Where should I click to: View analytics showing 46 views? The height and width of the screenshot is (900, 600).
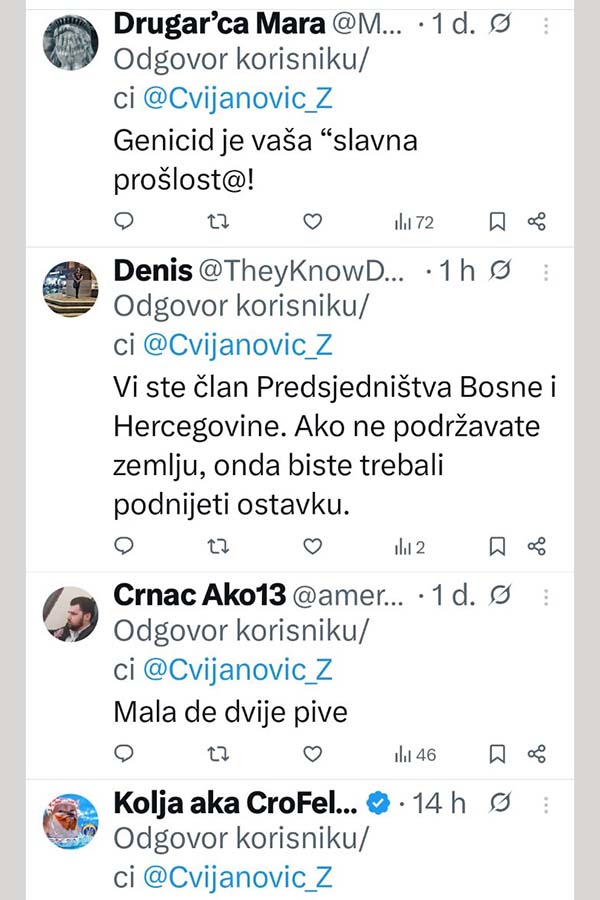[x=415, y=753]
